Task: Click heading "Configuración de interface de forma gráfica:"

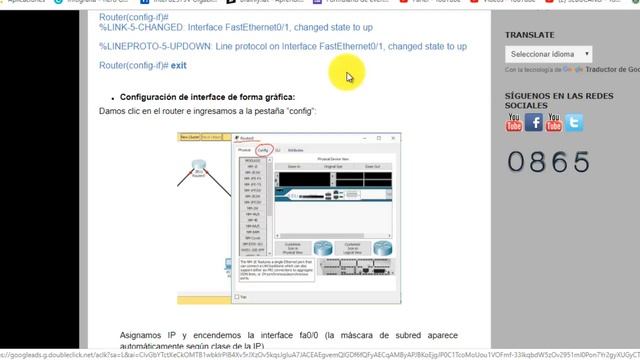Action: click(207, 97)
